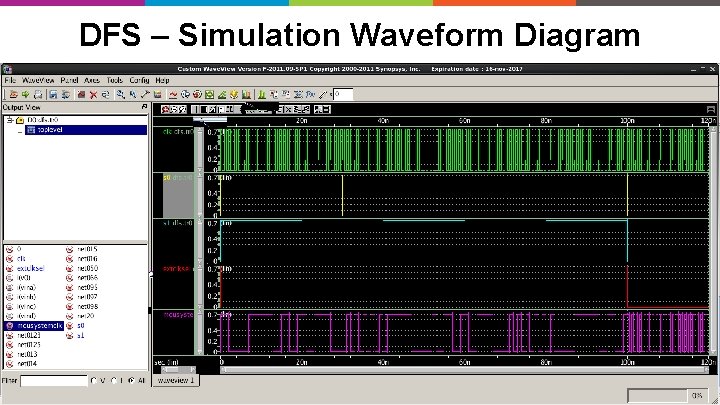Open the Panel menu
The image size is (720, 405).
click(69, 80)
